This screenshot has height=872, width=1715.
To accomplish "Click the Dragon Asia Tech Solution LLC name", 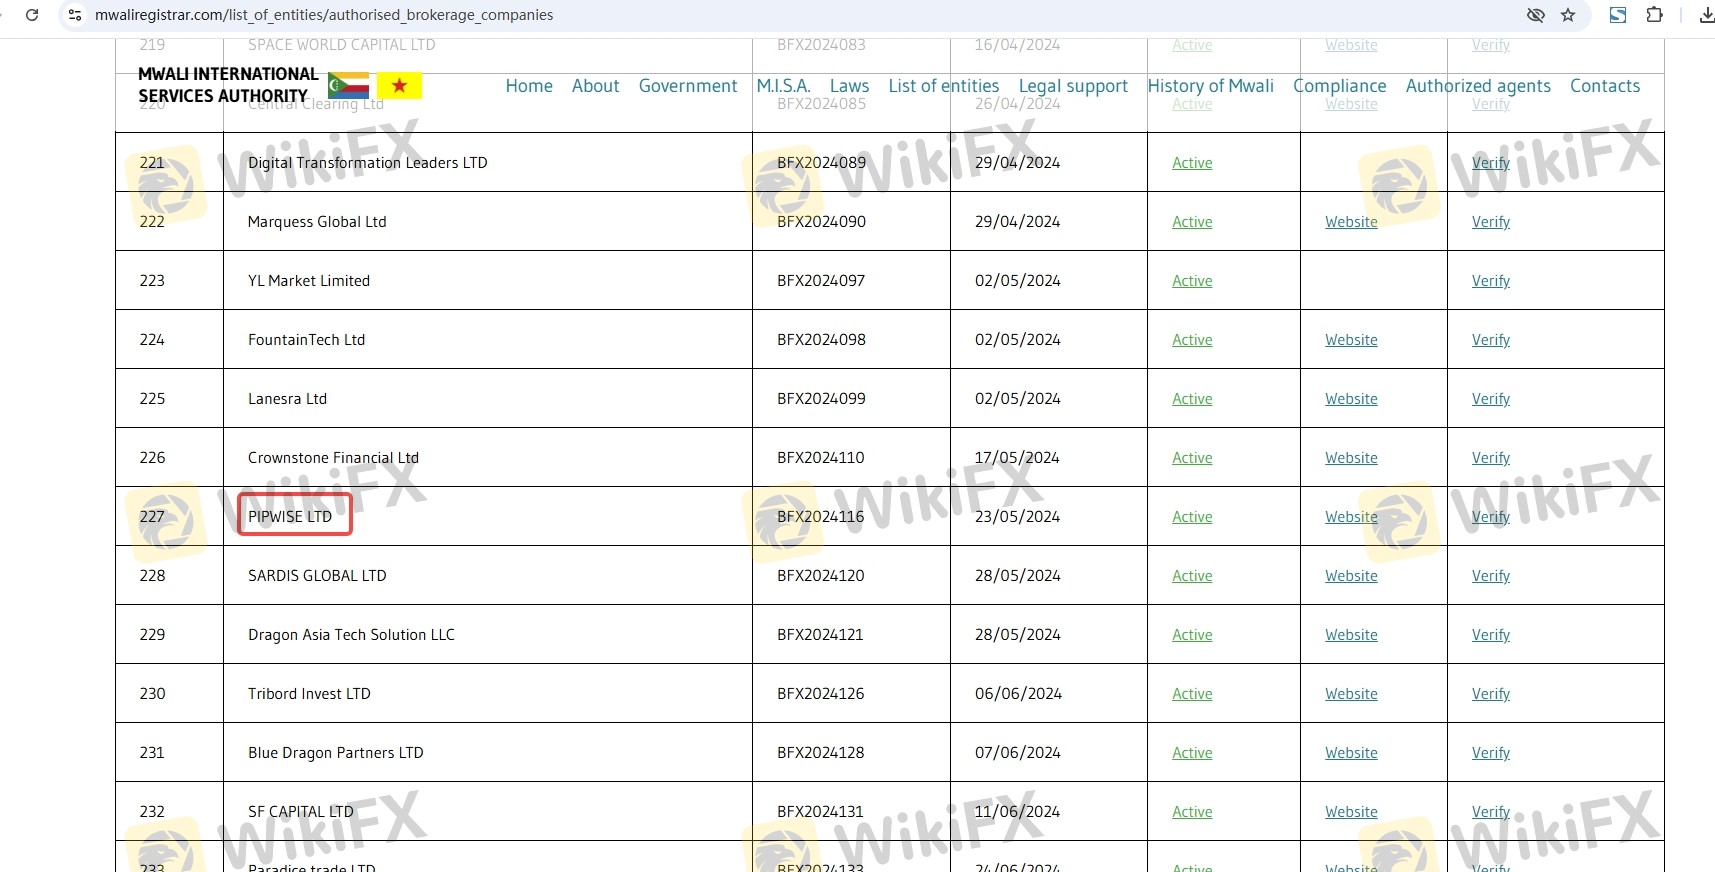I will (351, 635).
